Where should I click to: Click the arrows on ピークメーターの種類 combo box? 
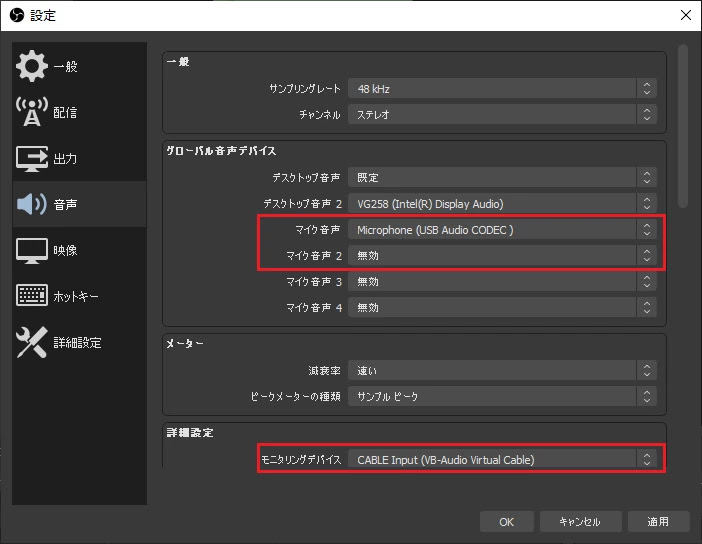pos(646,396)
